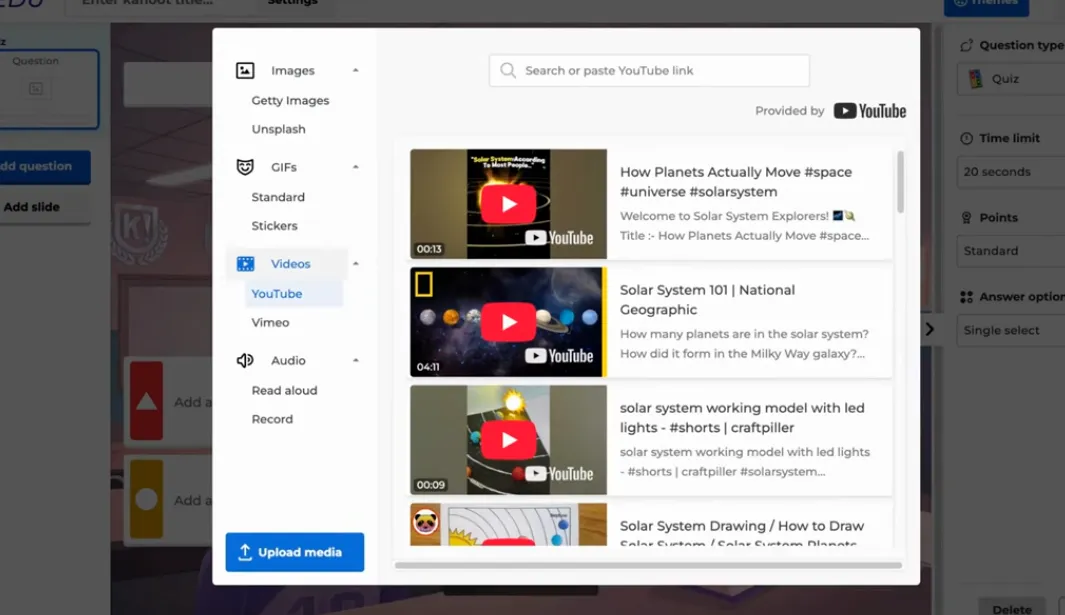The width and height of the screenshot is (1065, 615).
Task: Play the How Planets Actually Move video
Action: (508, 204)
